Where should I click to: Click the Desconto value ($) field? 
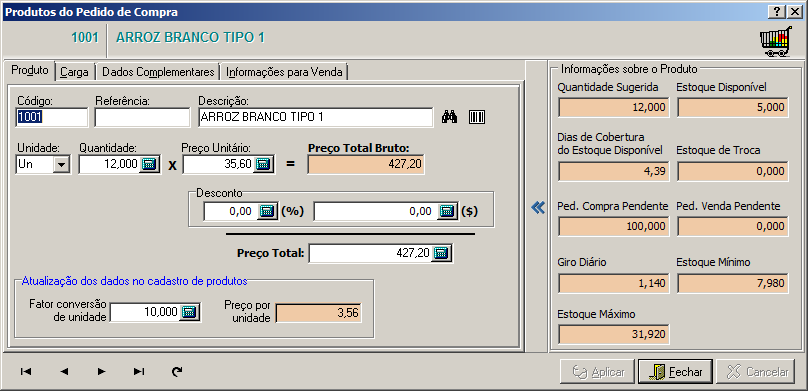[x=376, y=211]
